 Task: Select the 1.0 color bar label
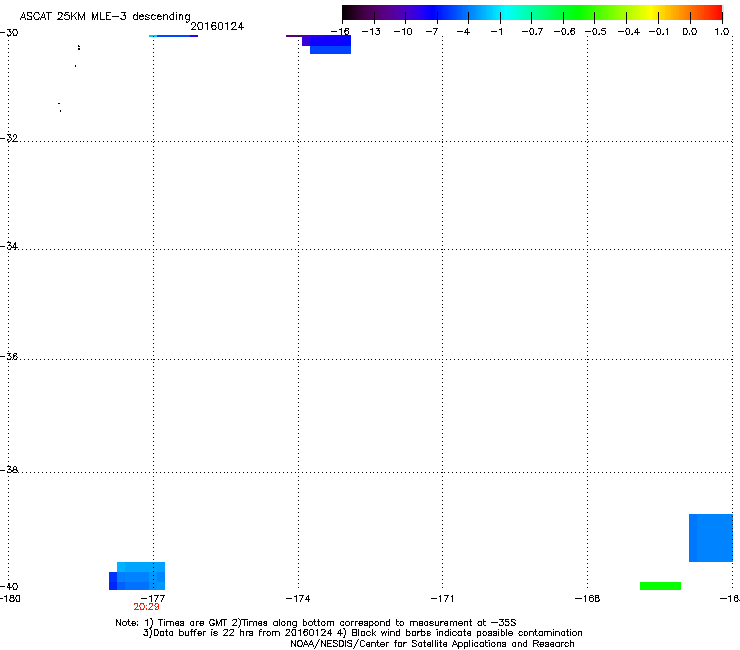(x=722, y=31)
